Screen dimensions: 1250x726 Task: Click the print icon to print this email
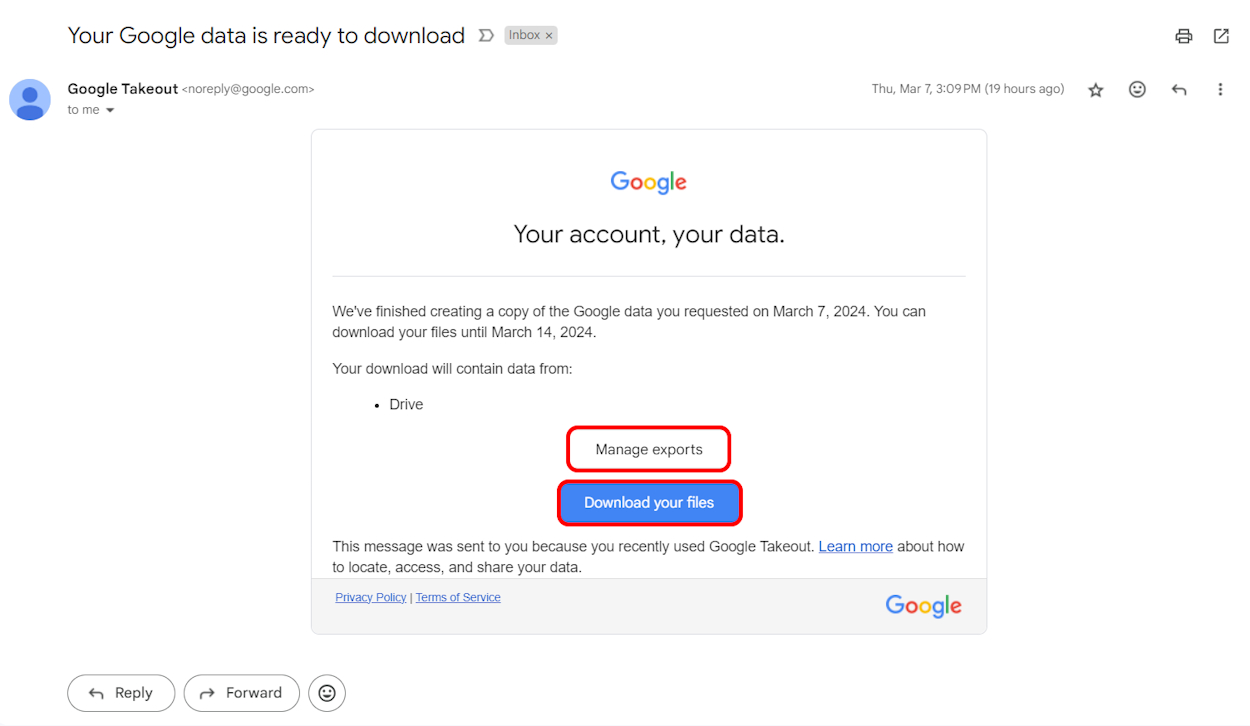[1183, 35]
